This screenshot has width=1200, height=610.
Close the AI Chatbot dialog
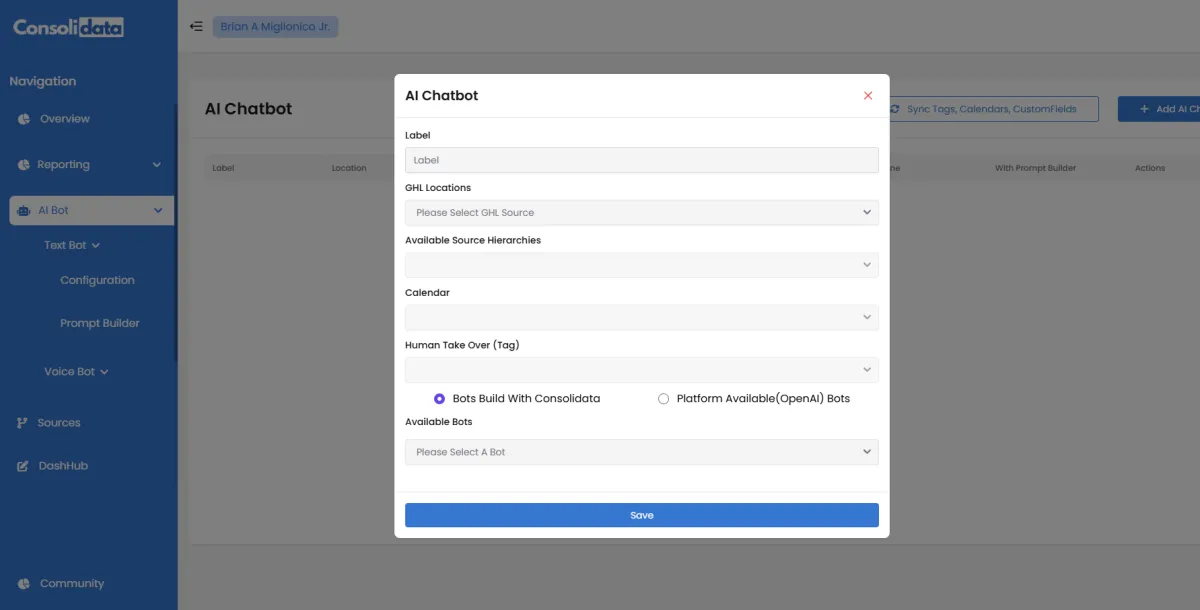point(868,96)
